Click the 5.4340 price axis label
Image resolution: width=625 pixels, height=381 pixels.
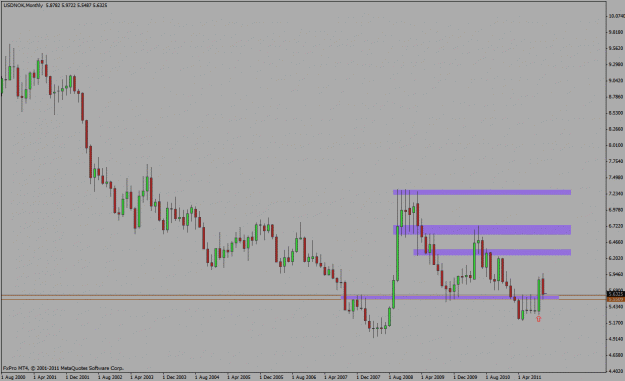616,306
